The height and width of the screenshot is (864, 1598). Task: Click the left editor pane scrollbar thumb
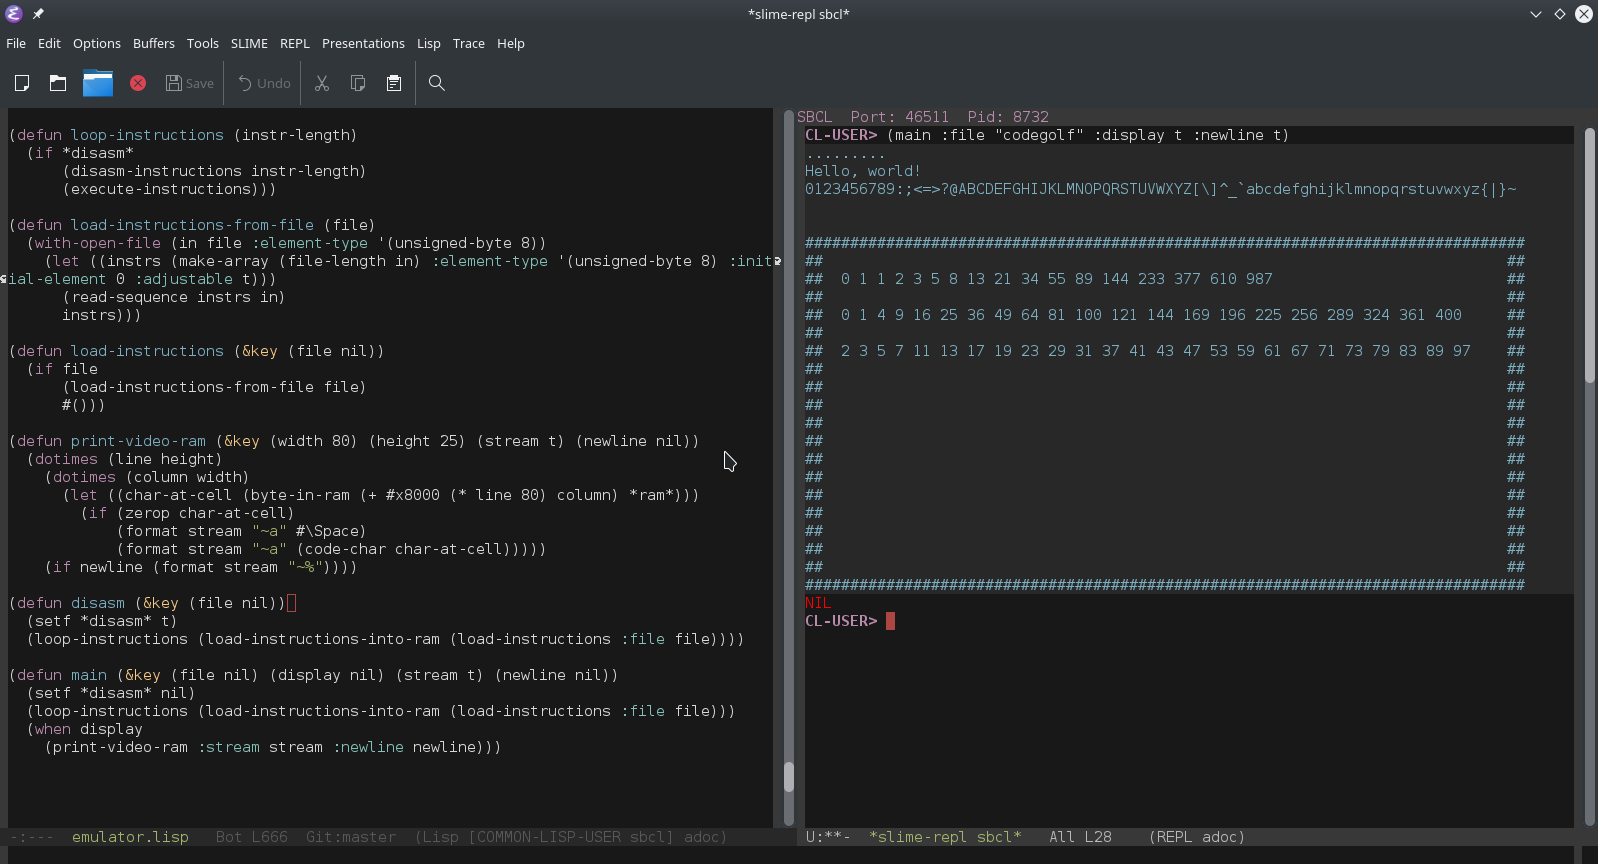pyautogui.click(x=789, y=777)
